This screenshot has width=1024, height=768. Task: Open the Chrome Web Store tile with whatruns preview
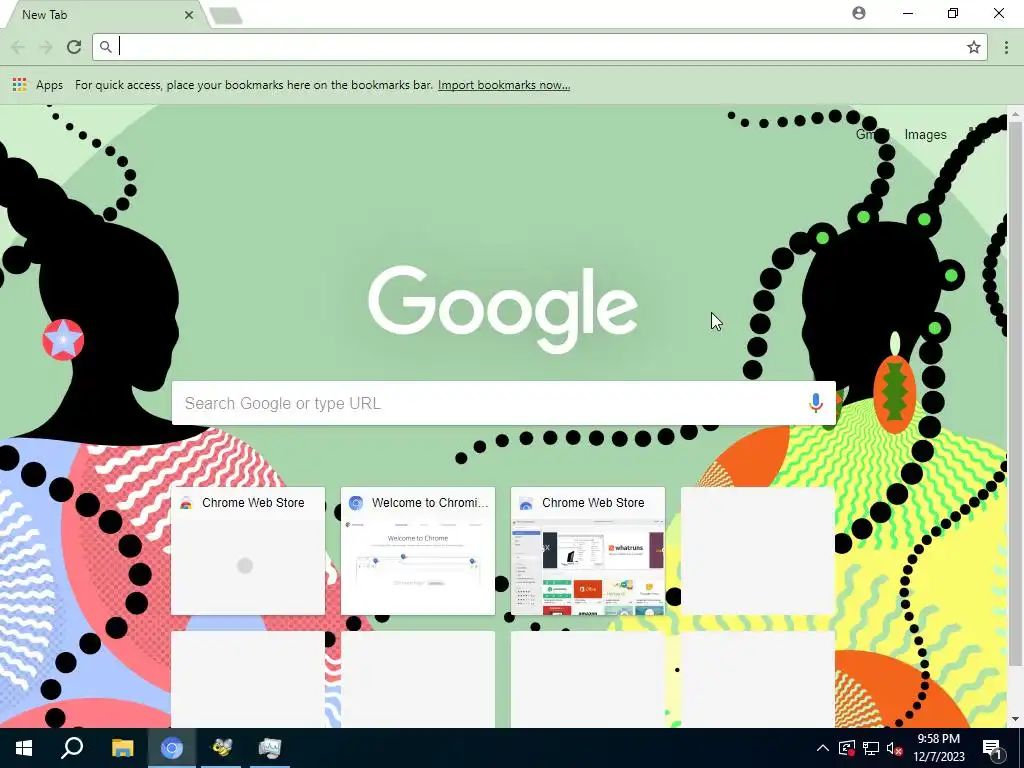click(x=588, y=551)
